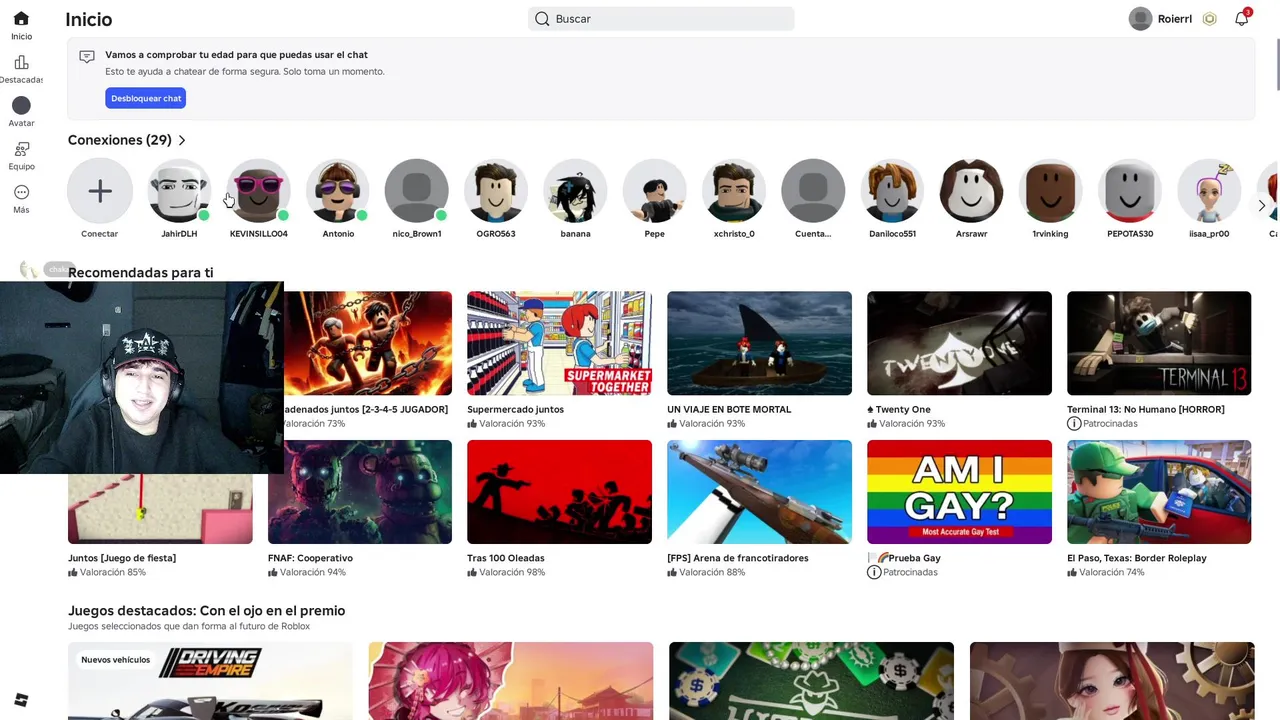The height and width of the screenshot is (720, 1280).
Task: Open the Más three-dots sidebar icon
Action: pyautogui.click(x=21, y=192)
